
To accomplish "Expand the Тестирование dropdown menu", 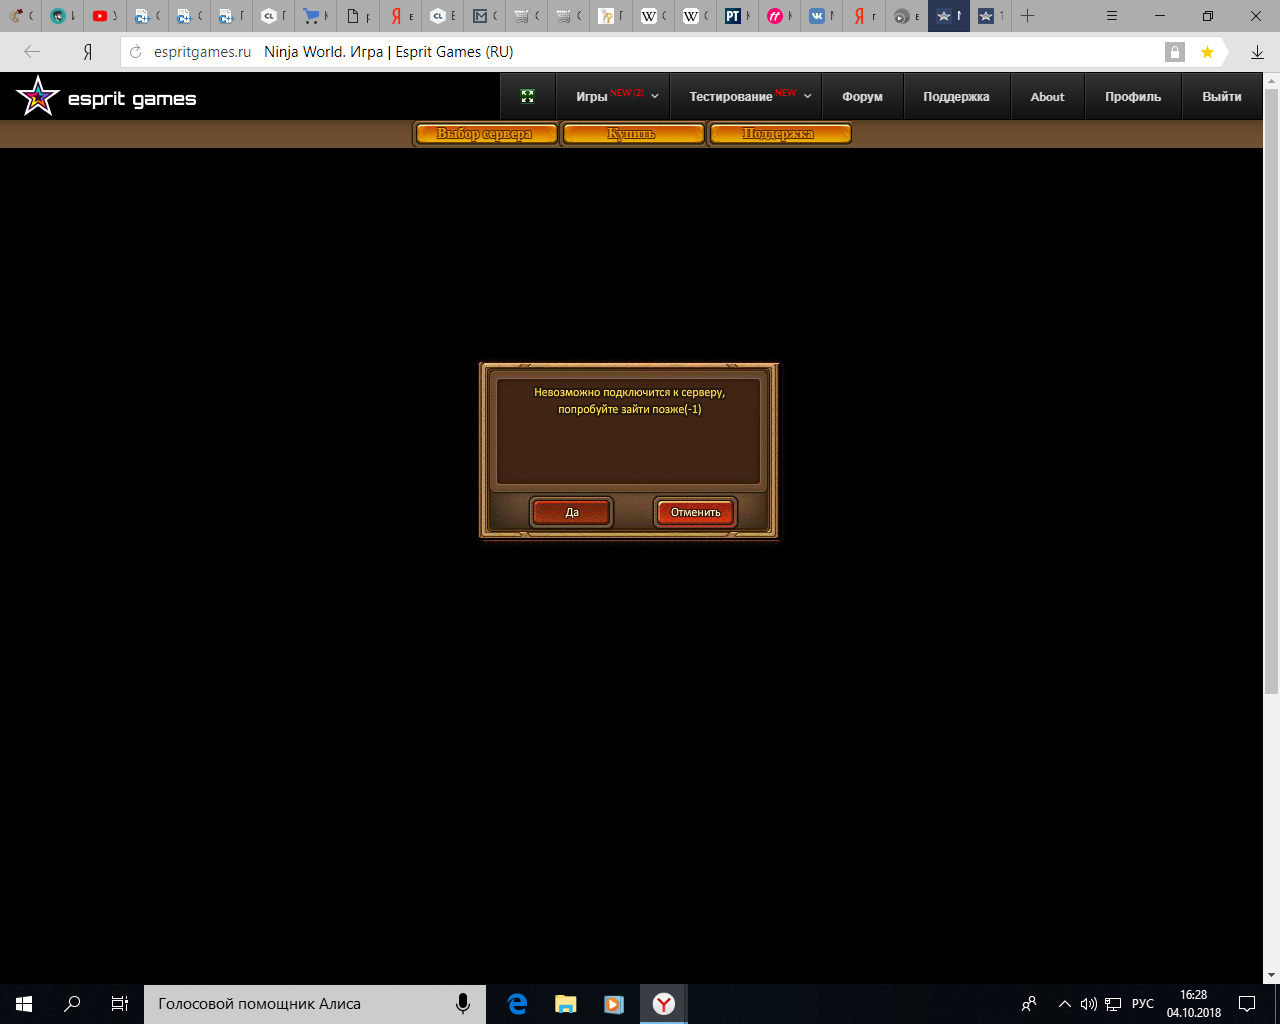I will pos(749,97).
